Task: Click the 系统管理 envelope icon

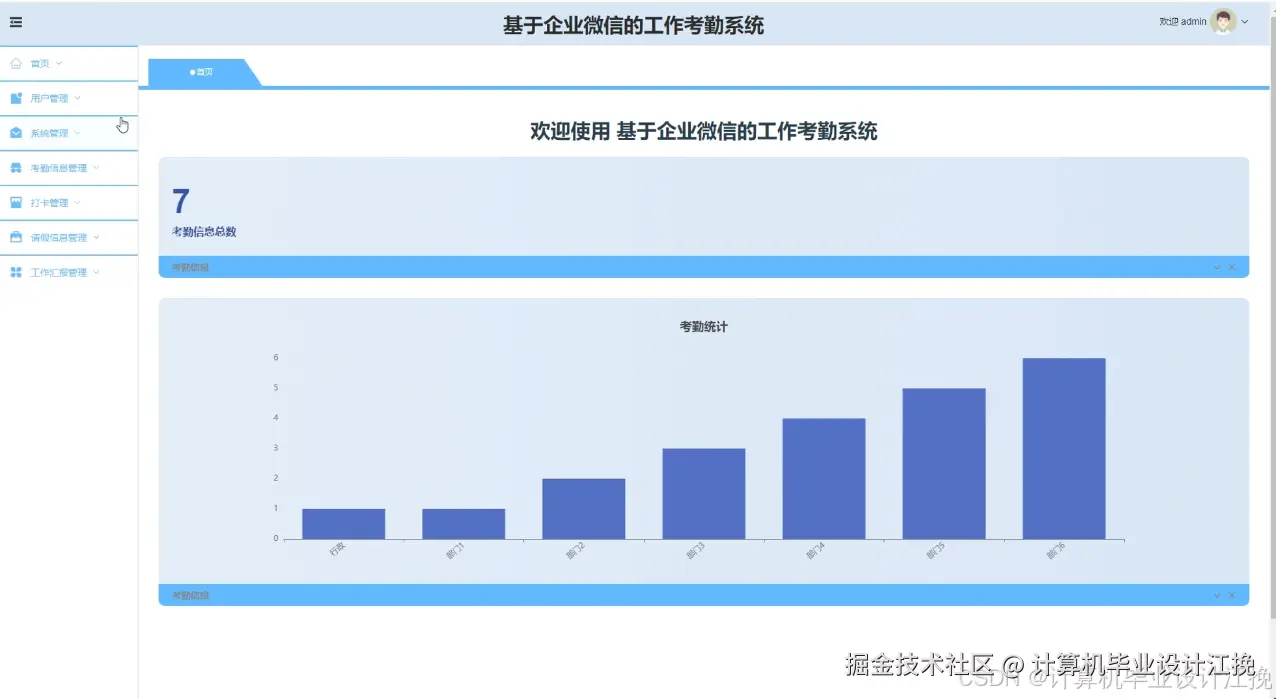Action: pyautogui.click(x=16, y=133)
